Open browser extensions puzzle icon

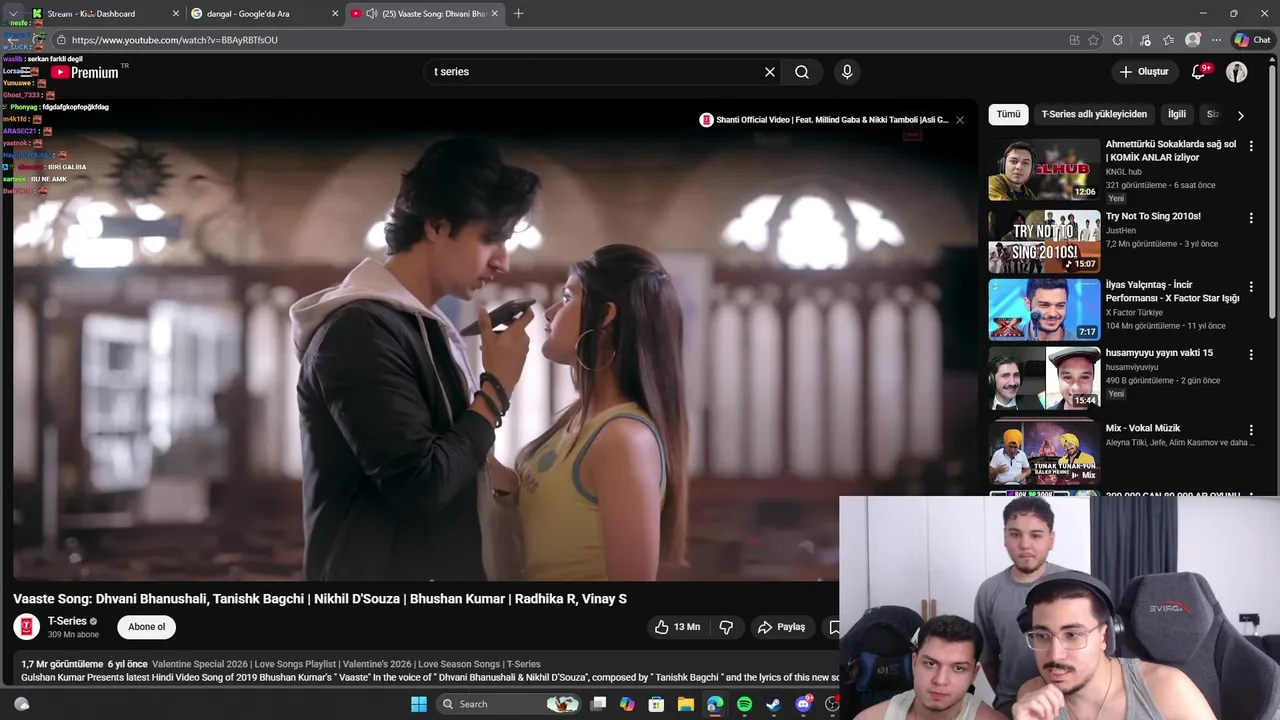point(1117,40)
